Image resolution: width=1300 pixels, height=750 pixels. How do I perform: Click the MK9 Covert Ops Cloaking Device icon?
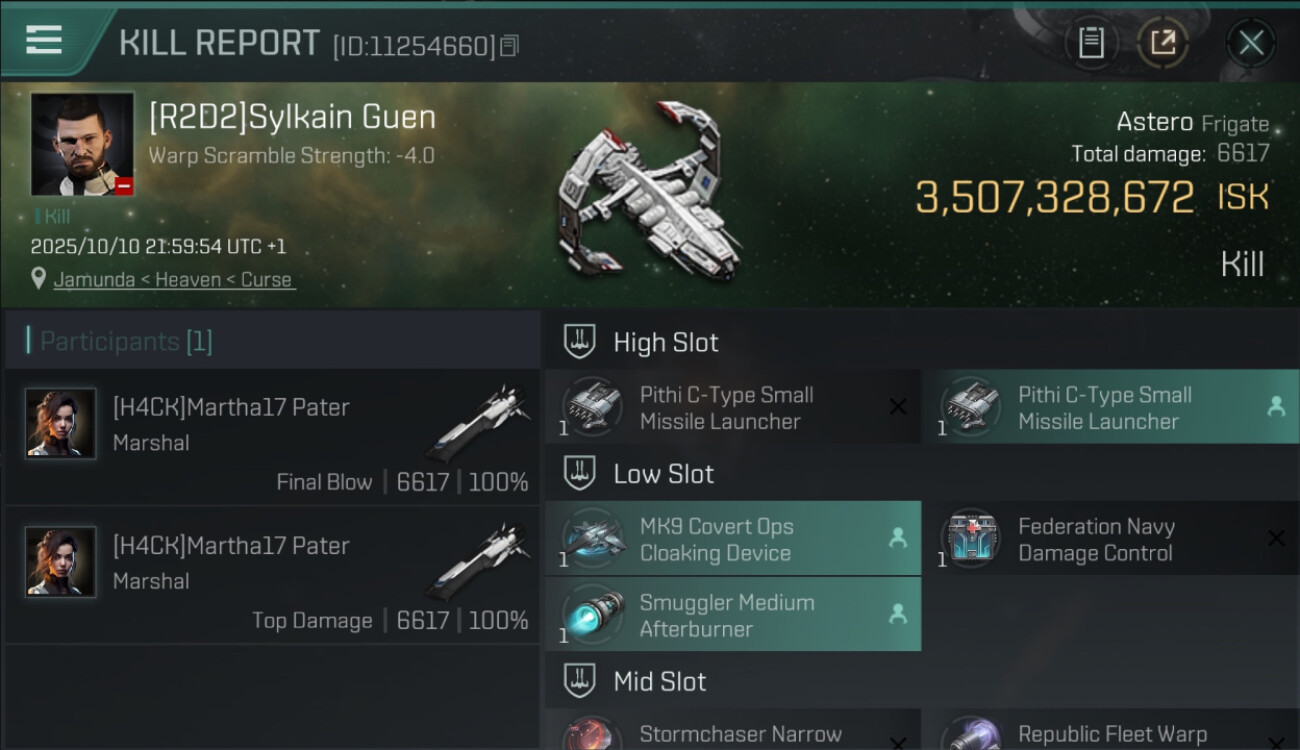click(593, 539)
